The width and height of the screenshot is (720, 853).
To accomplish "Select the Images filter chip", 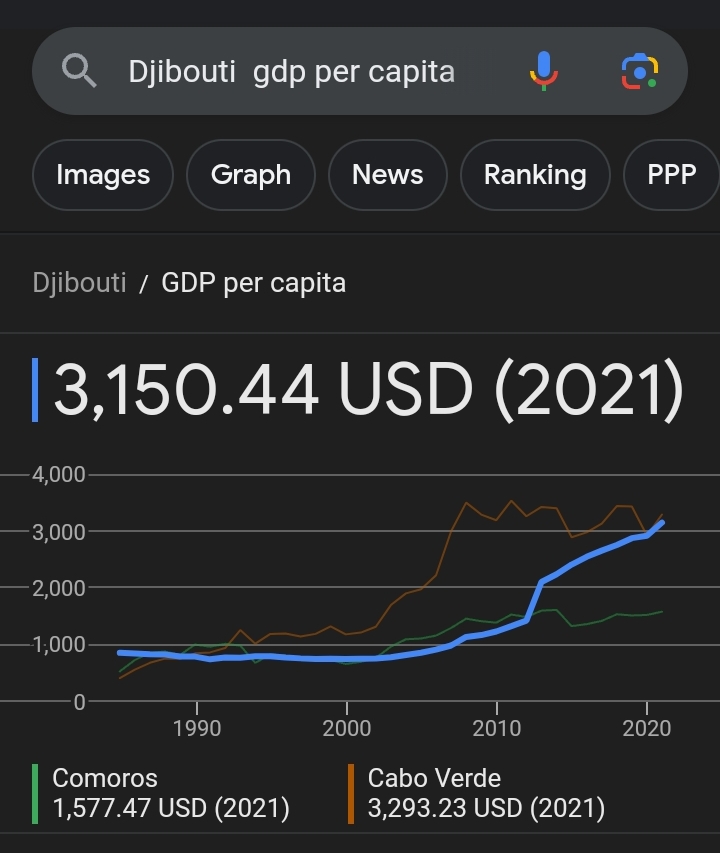I will coord(103,175).
